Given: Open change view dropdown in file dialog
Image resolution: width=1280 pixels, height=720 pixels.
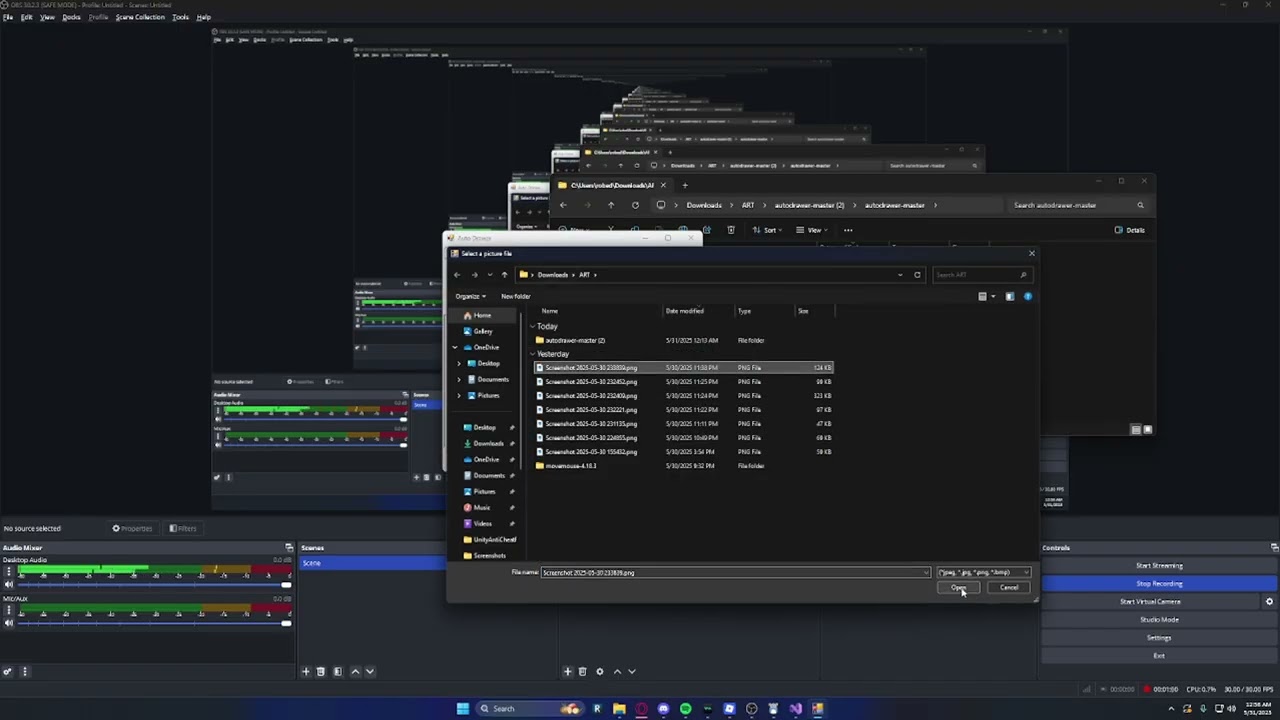Looking at the screenshot, I should coord(993,297).
